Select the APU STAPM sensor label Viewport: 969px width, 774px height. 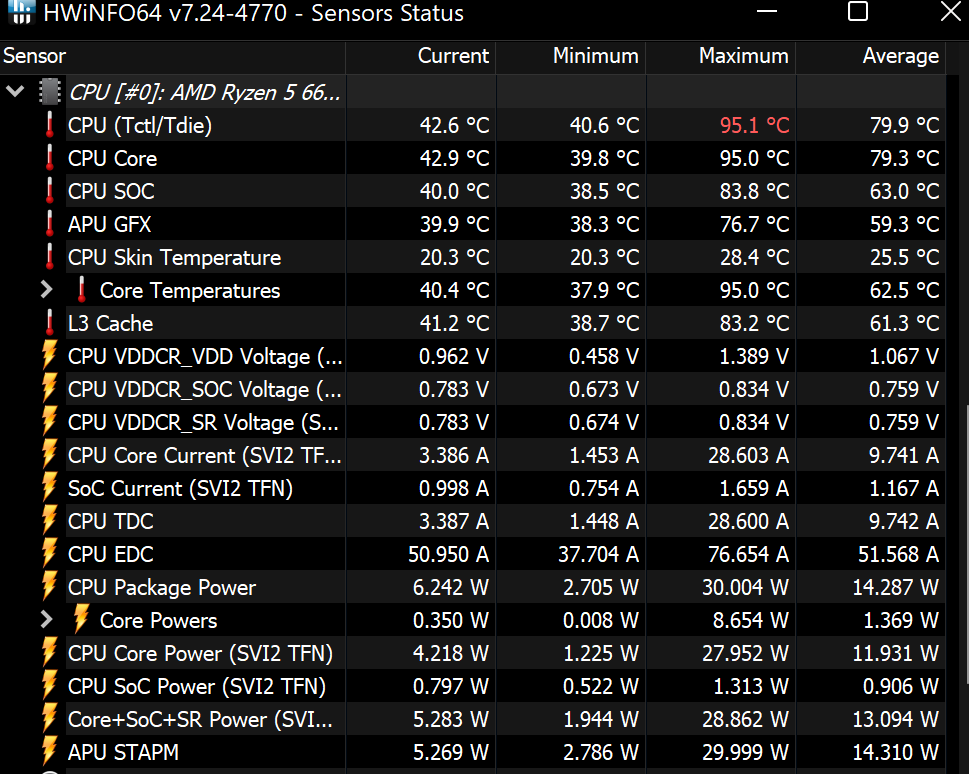(x=123, y=752)
